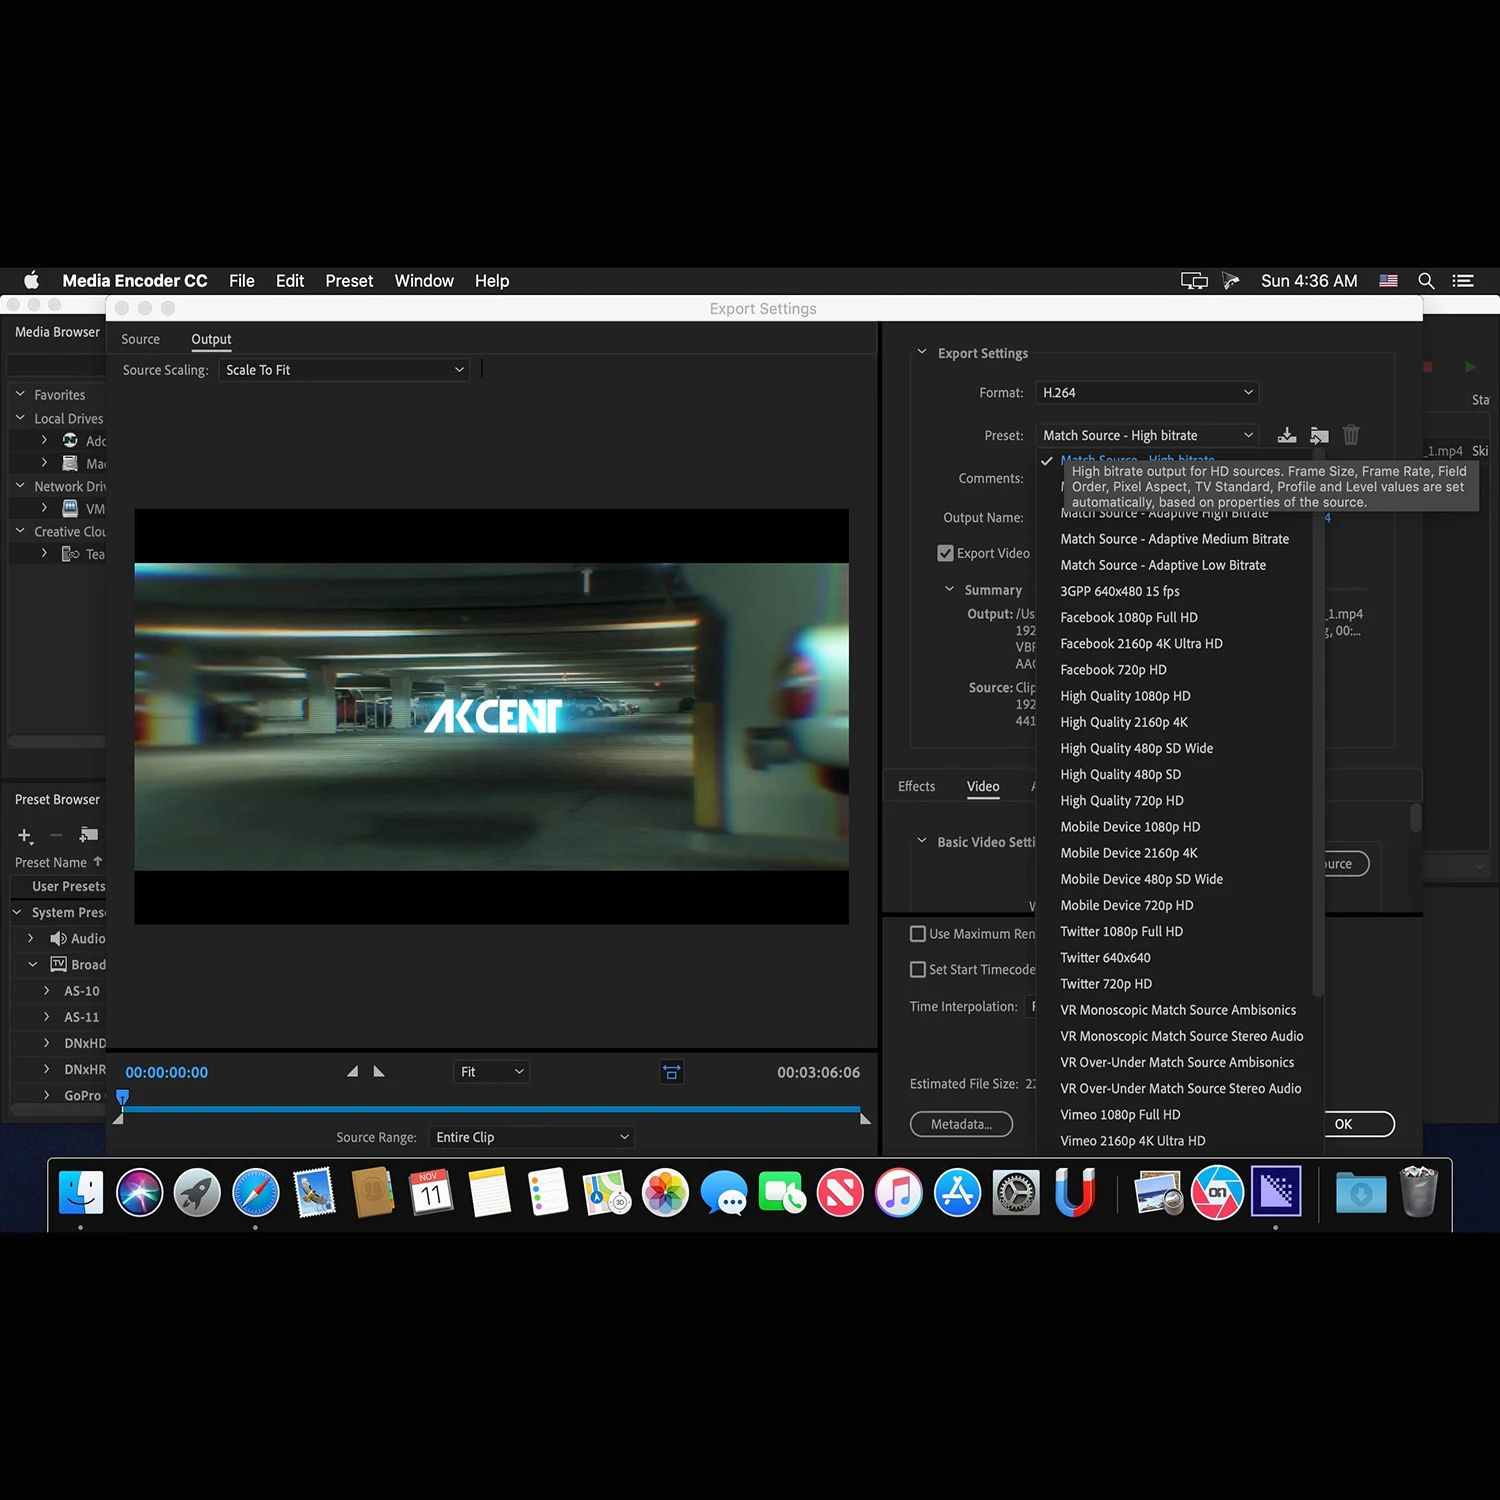Screen dimensions: 1500x1500
Task: Switch to the Source tab
Action: (140, 340)
